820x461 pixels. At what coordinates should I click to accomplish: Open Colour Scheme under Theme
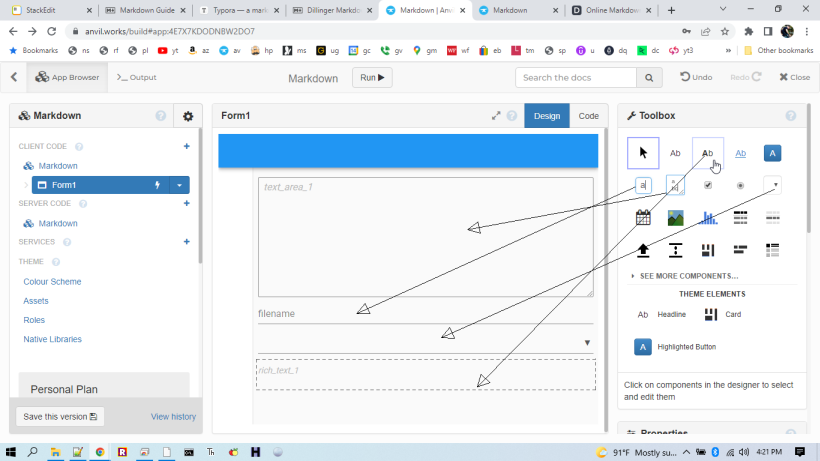pyautogui.click(x=52, y=282)
